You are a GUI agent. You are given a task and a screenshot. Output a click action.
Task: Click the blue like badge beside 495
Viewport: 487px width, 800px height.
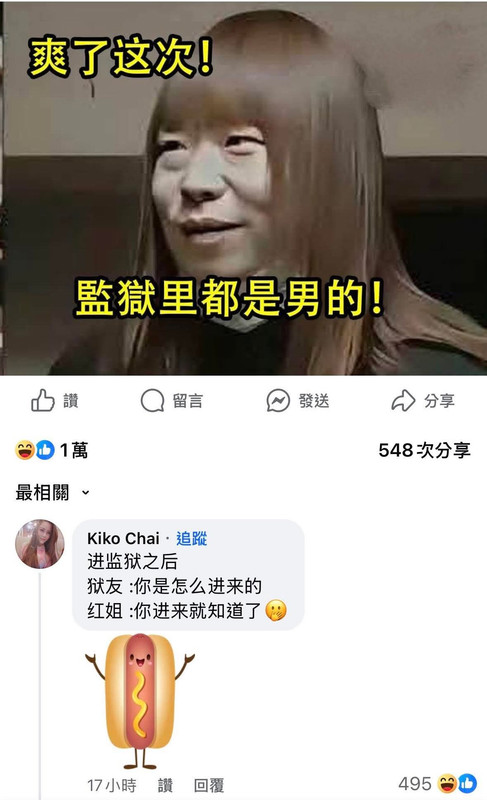467,783
